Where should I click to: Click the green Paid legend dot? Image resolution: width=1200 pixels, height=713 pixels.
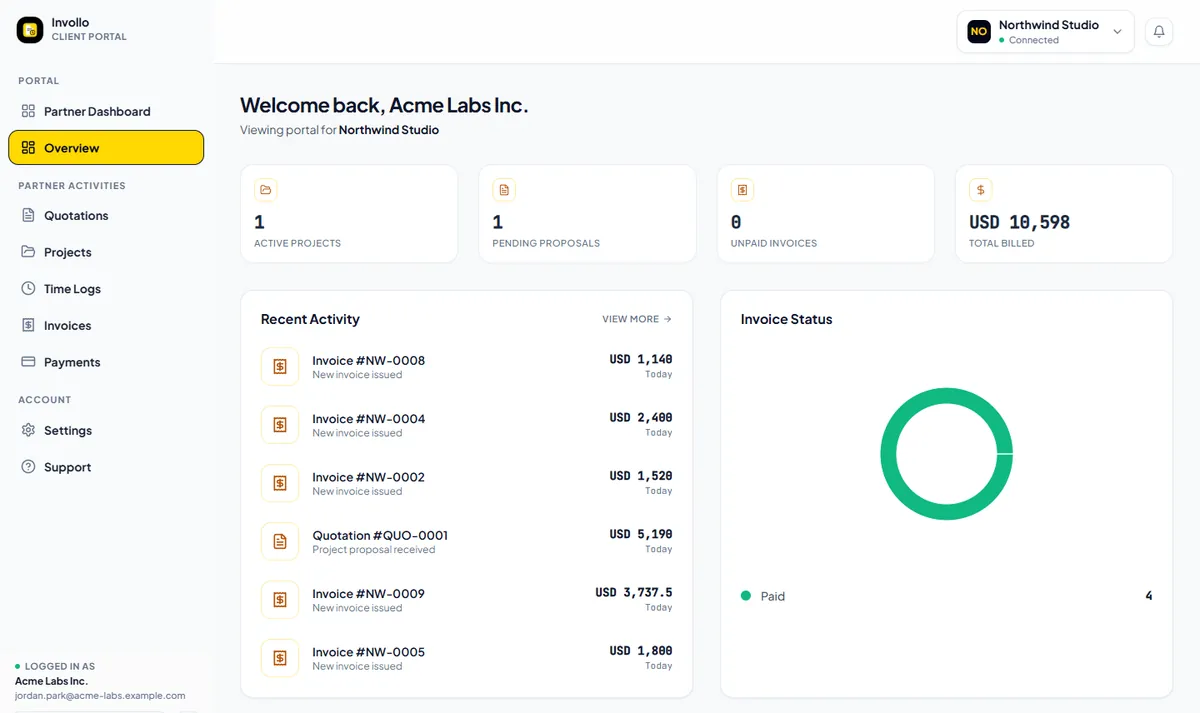[746, 596]
